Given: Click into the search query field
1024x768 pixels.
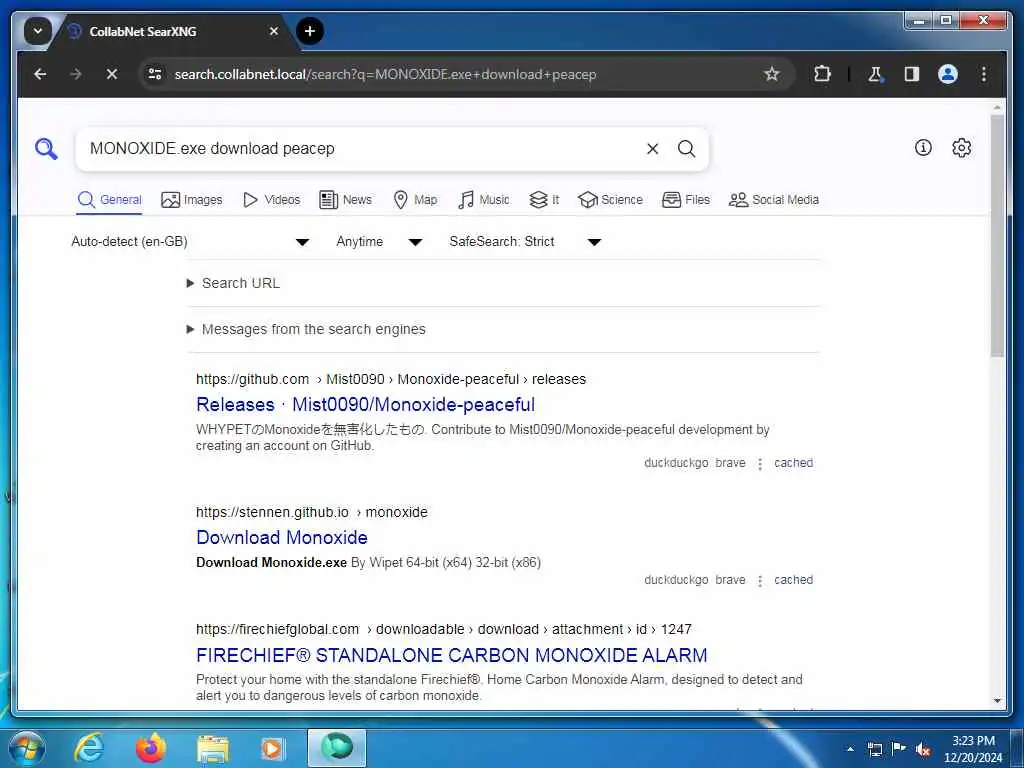Looking at the screenshot, I should click(x=359, y=149).
